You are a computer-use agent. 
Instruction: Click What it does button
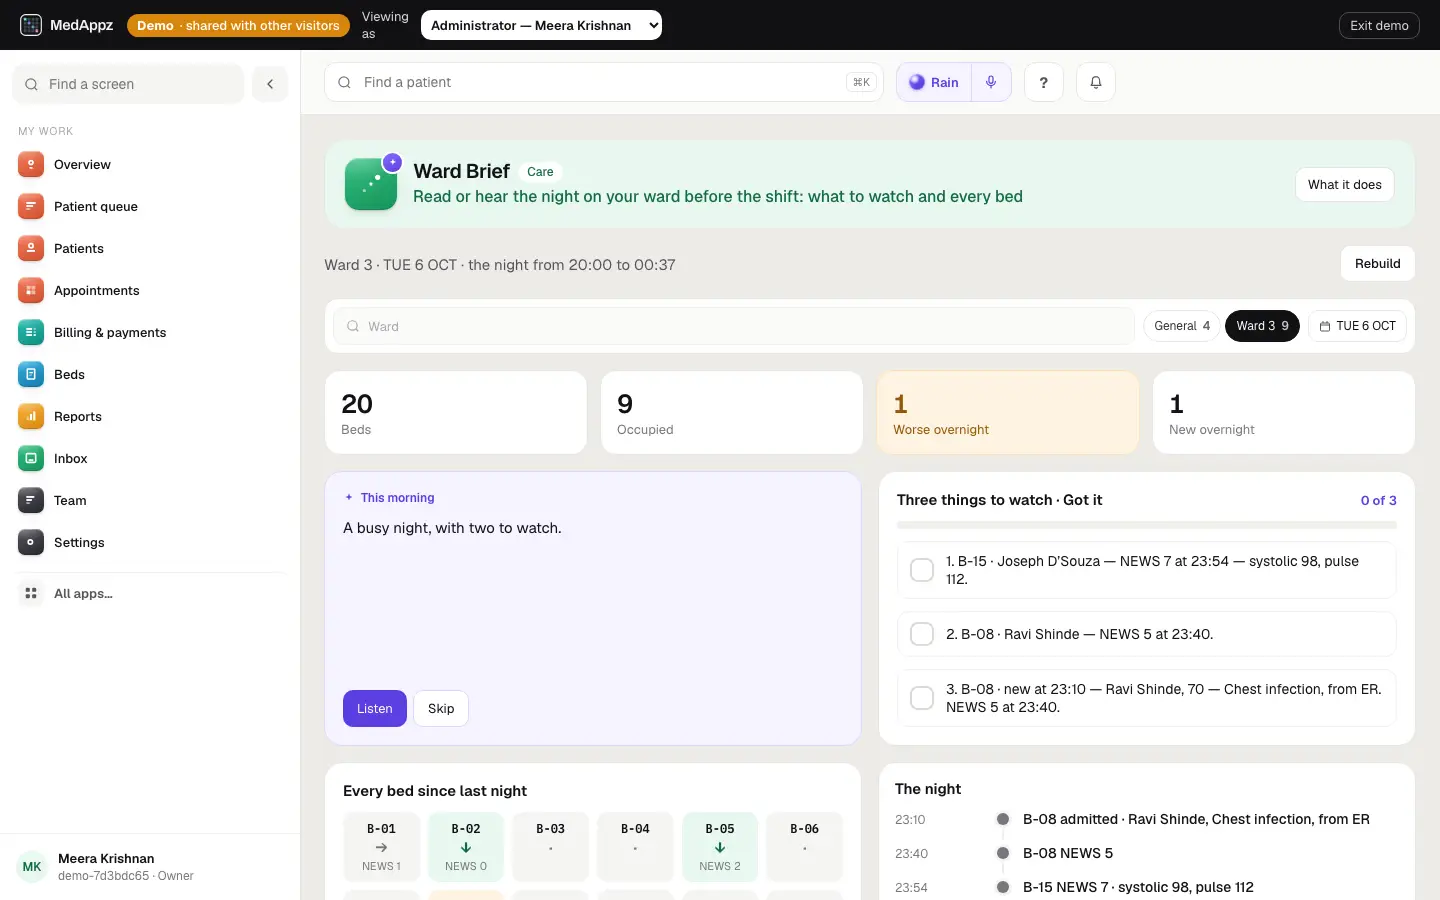click(1345, 185)
